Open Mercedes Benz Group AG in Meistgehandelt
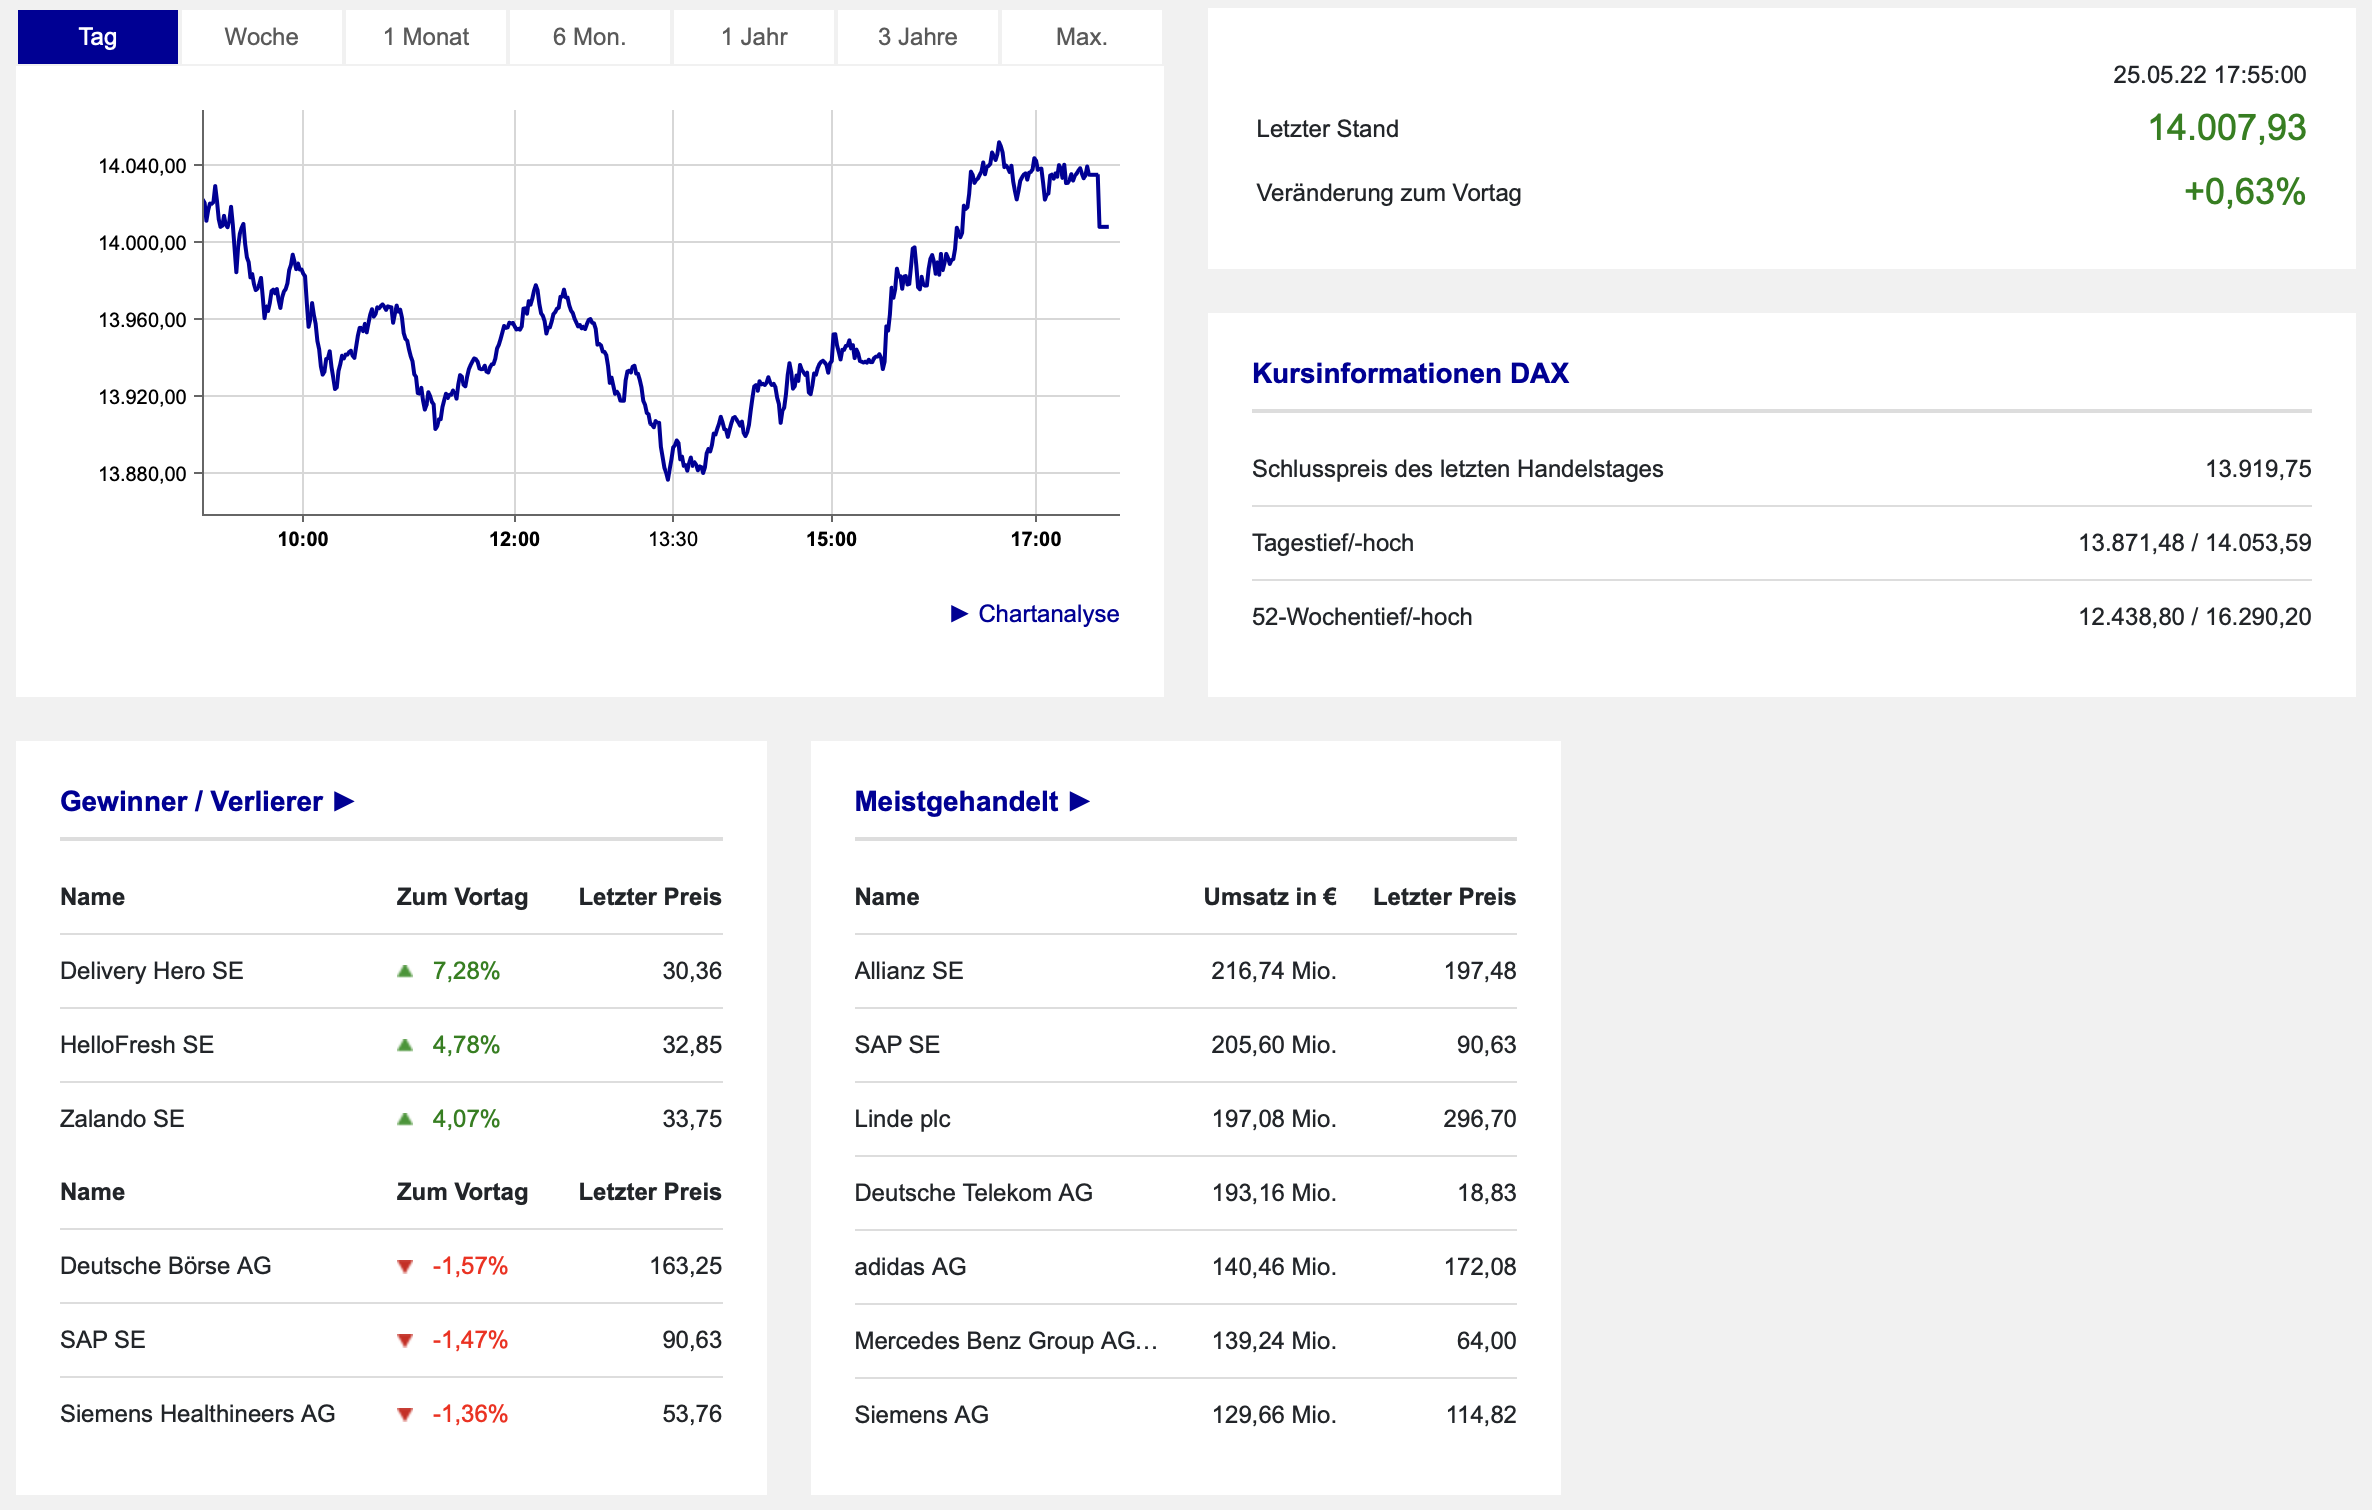The image size is (2372, 1510). pyautogui.click(x=1006, y=1341)
